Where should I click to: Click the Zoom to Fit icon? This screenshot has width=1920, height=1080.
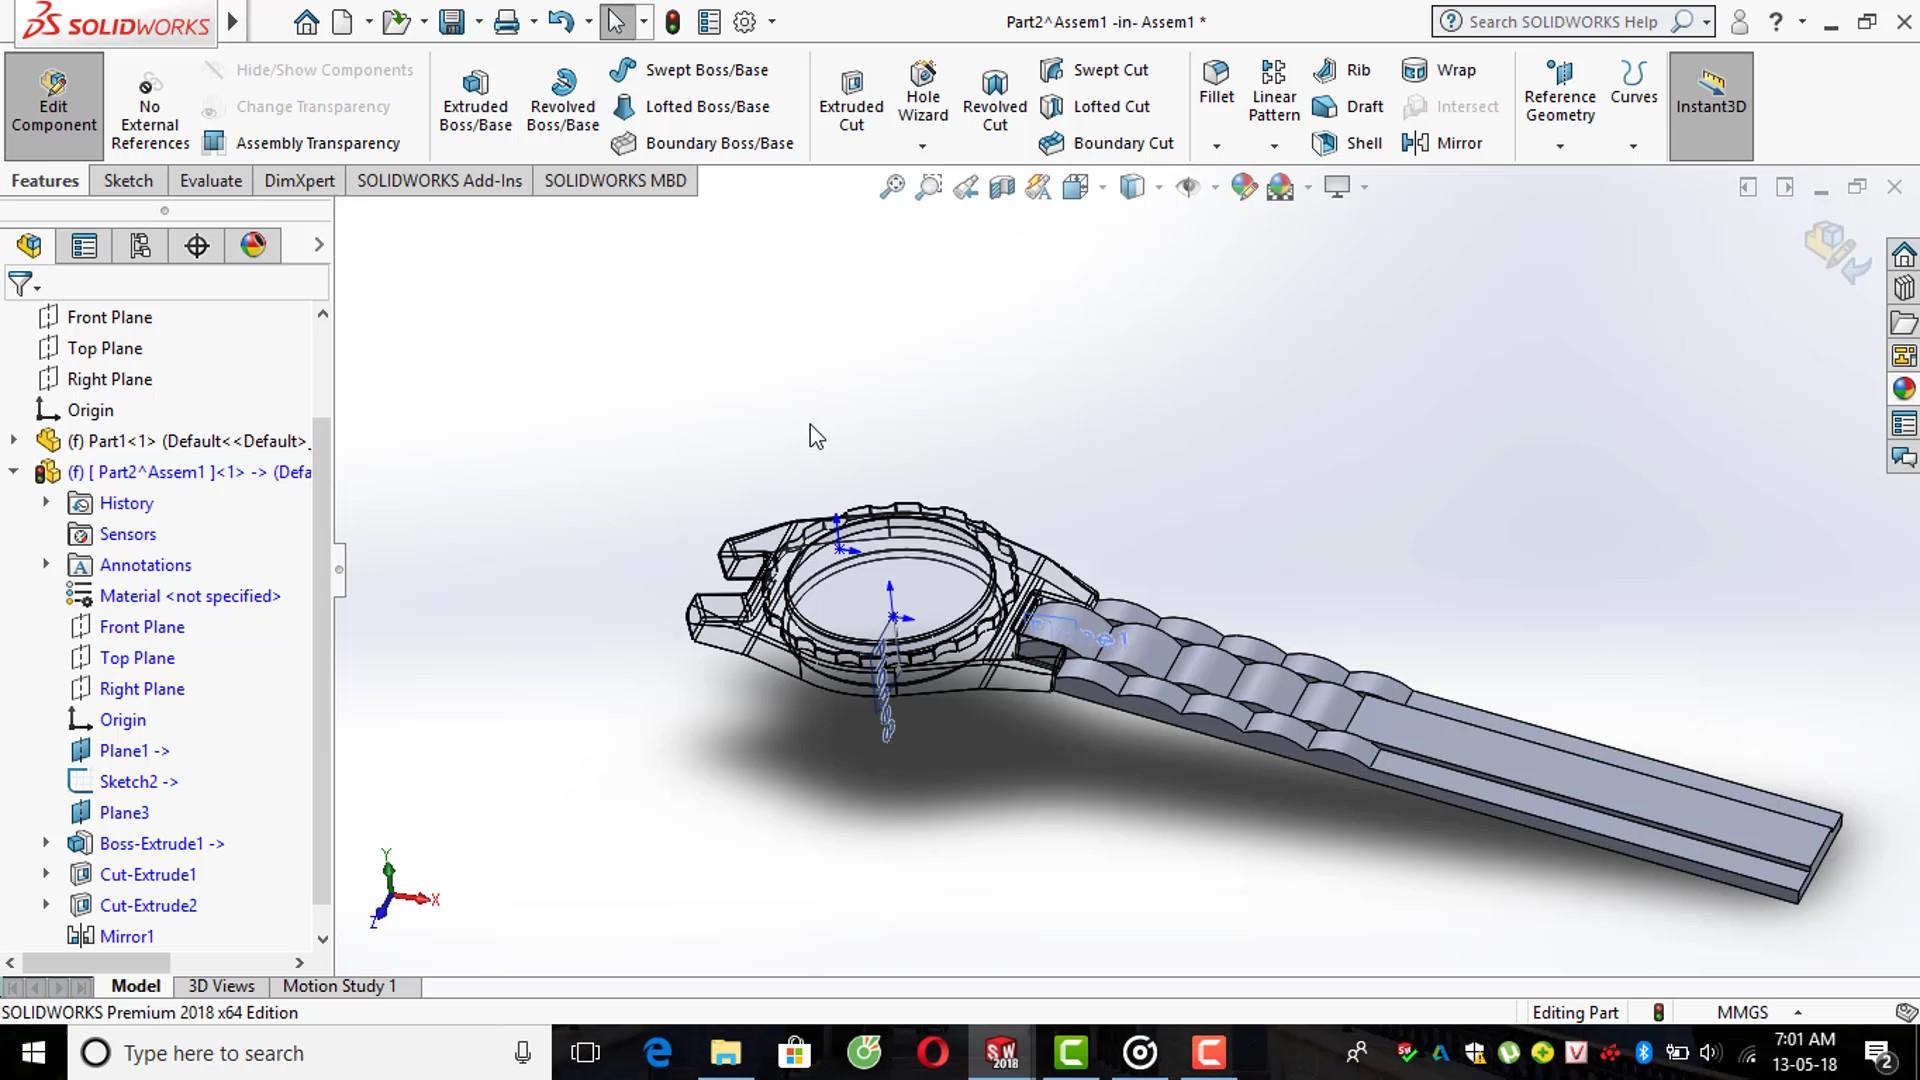point(891,187)
